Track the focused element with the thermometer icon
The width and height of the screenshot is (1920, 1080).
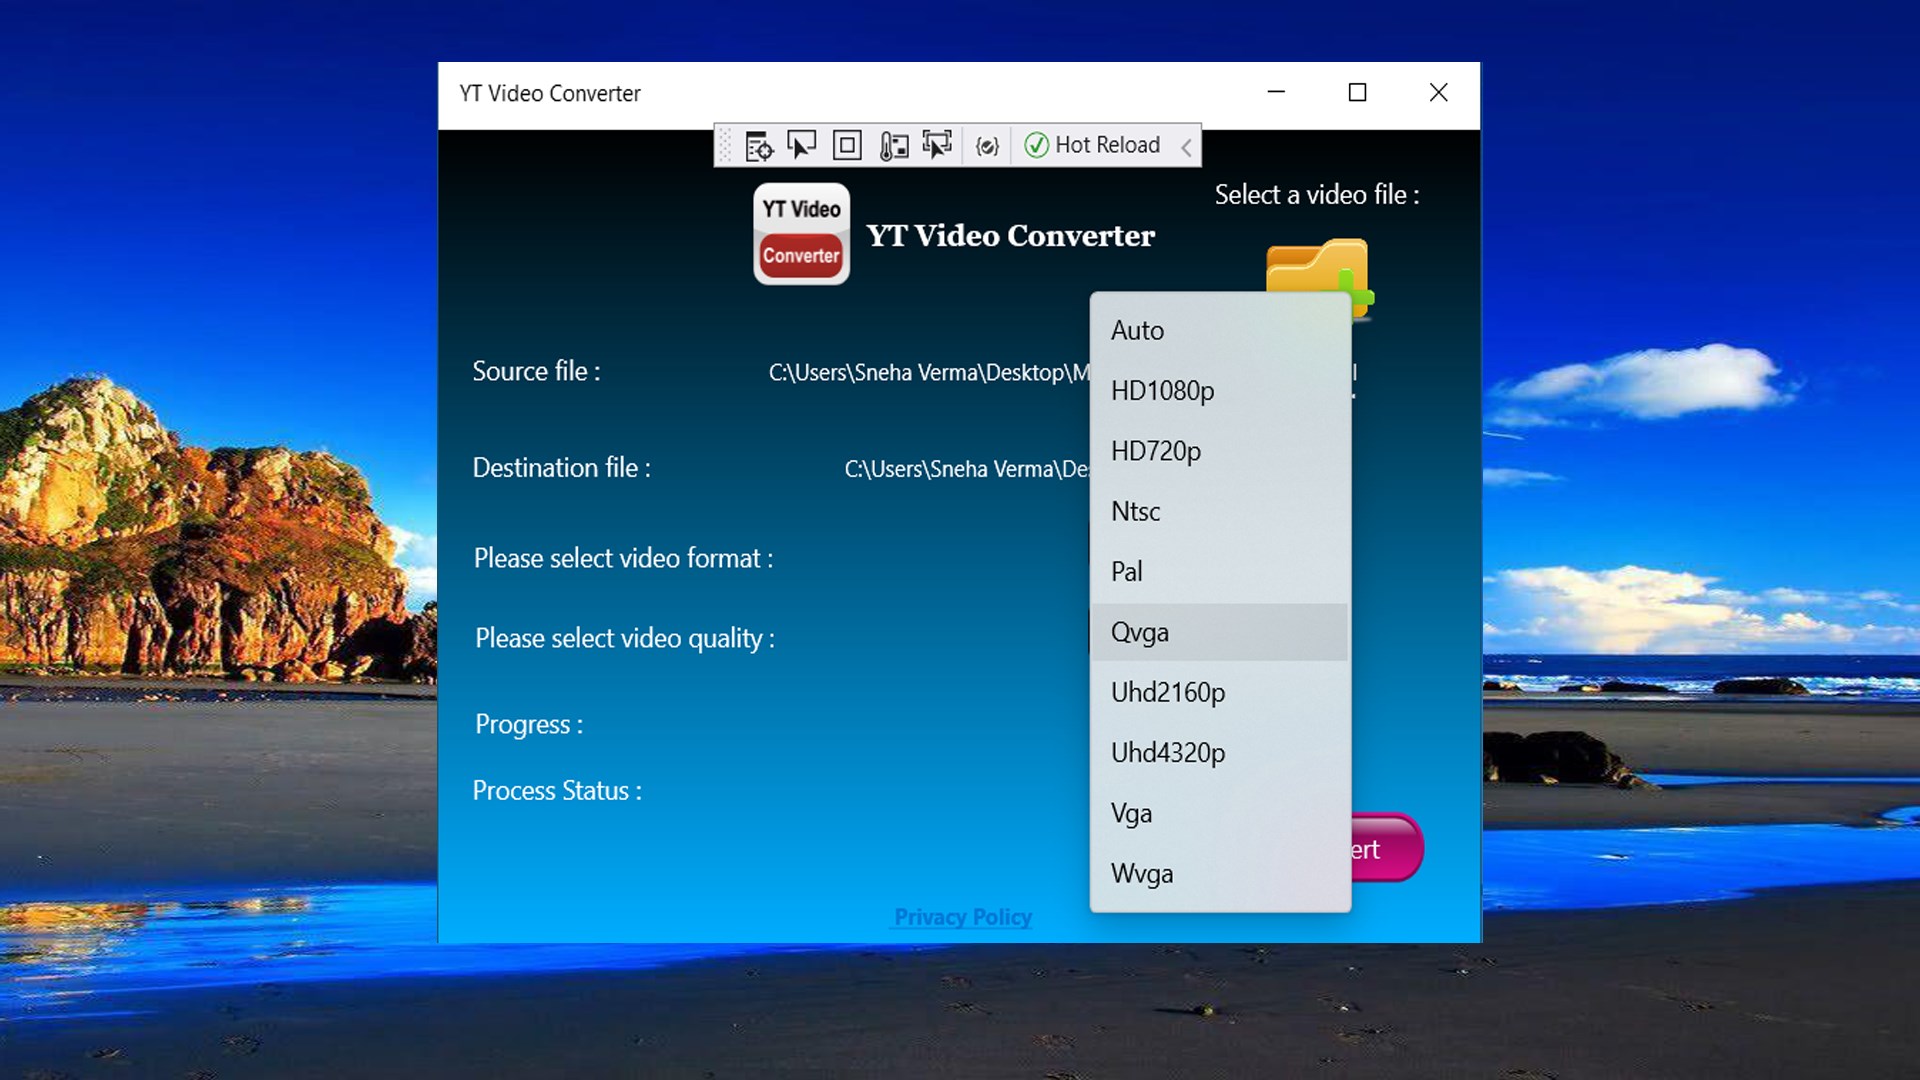click(x=893, y=145)
